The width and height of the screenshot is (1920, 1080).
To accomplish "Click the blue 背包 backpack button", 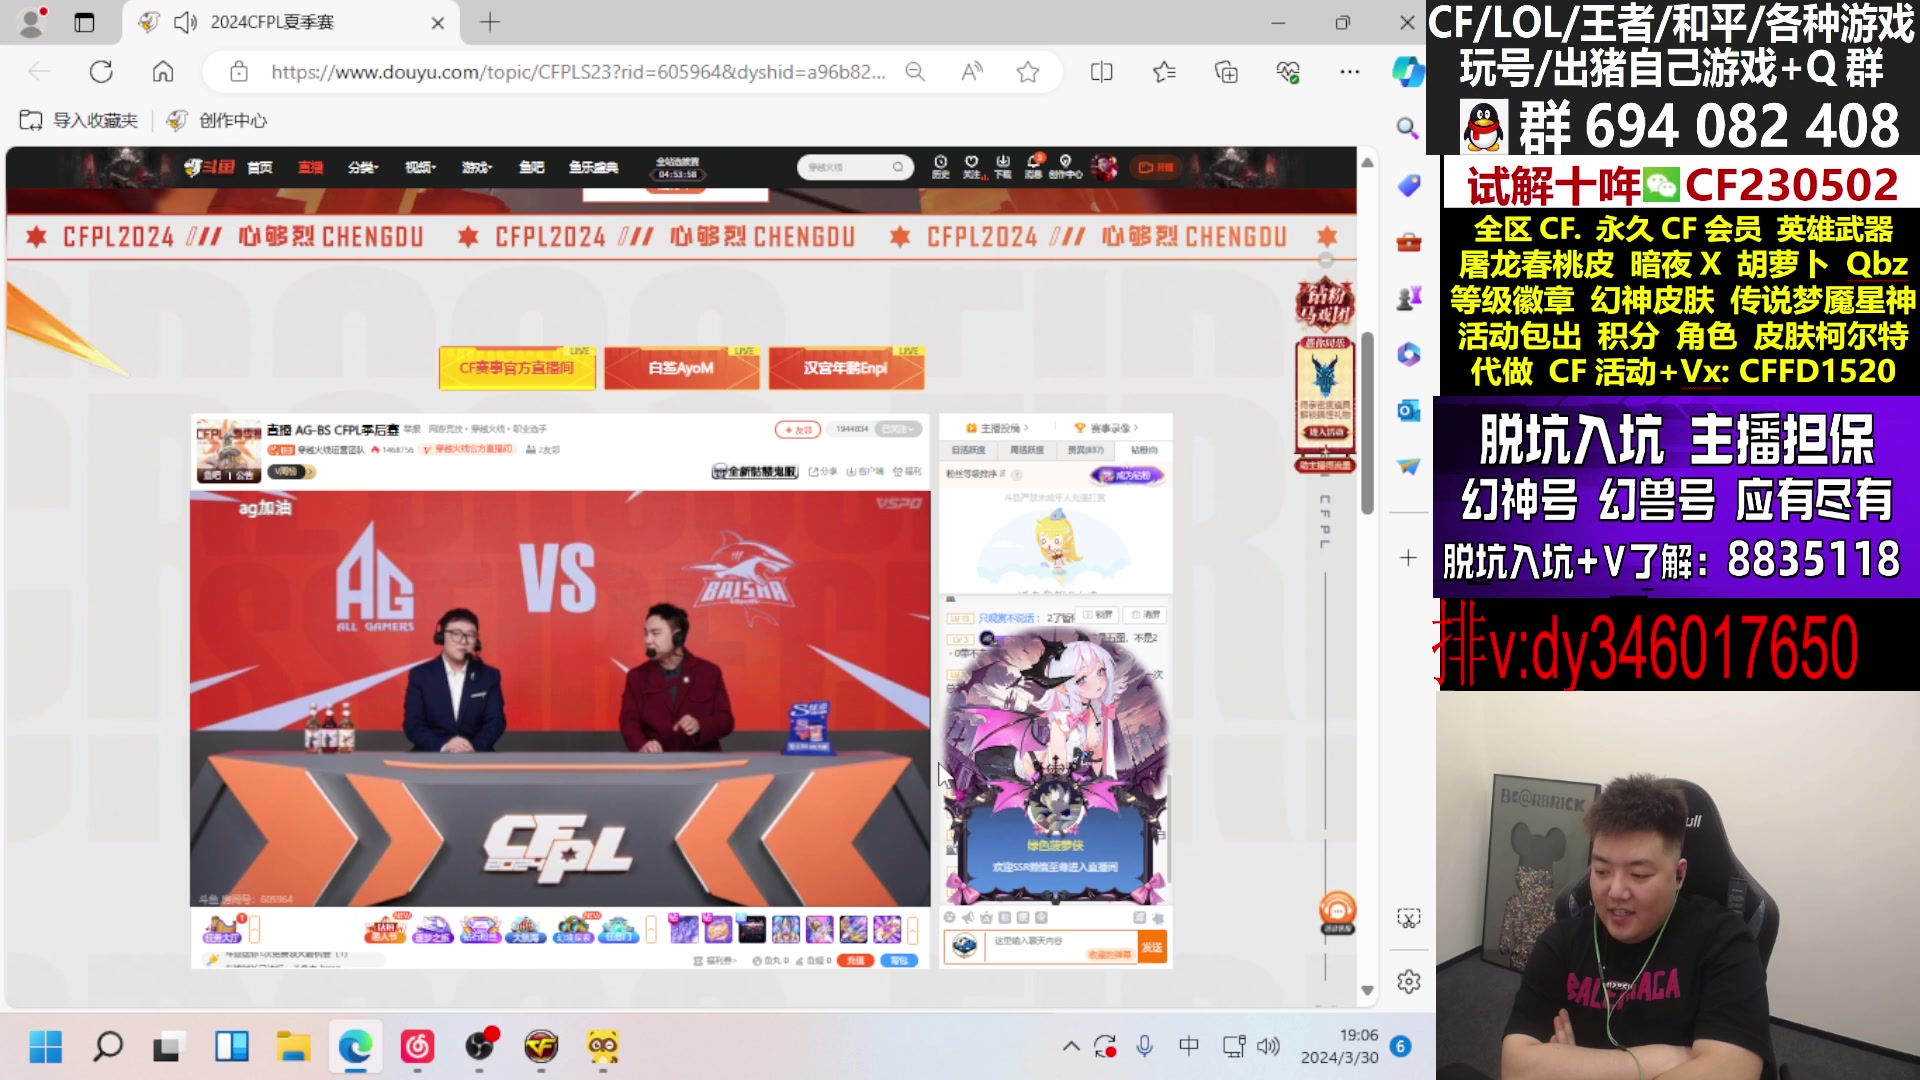I will coord(899,960).
